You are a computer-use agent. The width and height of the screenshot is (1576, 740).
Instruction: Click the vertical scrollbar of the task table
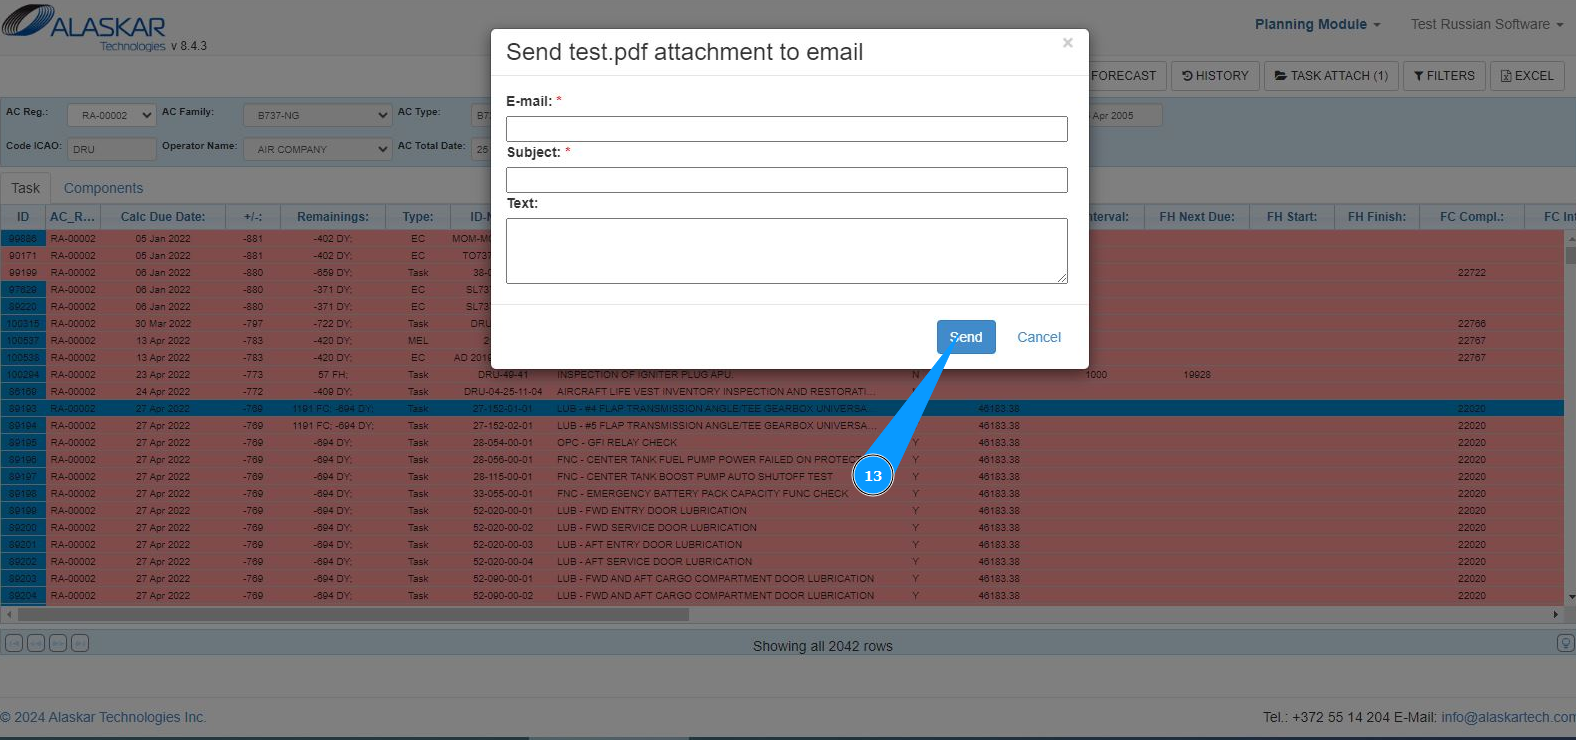(1570, 255)
